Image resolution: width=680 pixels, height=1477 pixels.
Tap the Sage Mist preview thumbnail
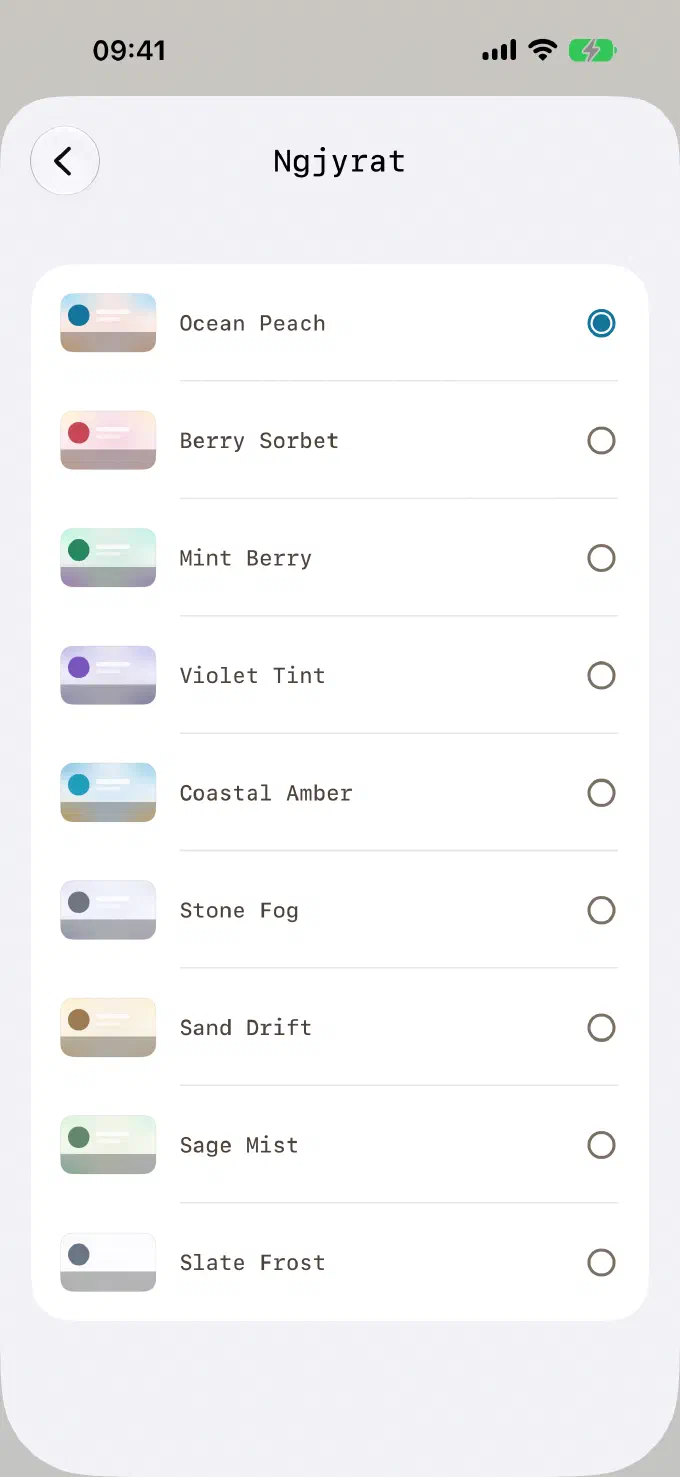click(108, 1145)
